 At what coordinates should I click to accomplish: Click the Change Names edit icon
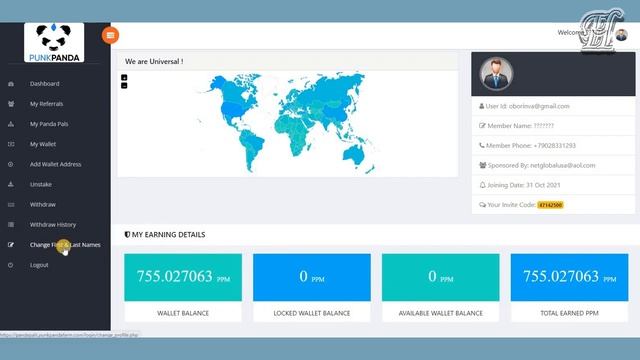pyautogui.click(x=11, y=245)
